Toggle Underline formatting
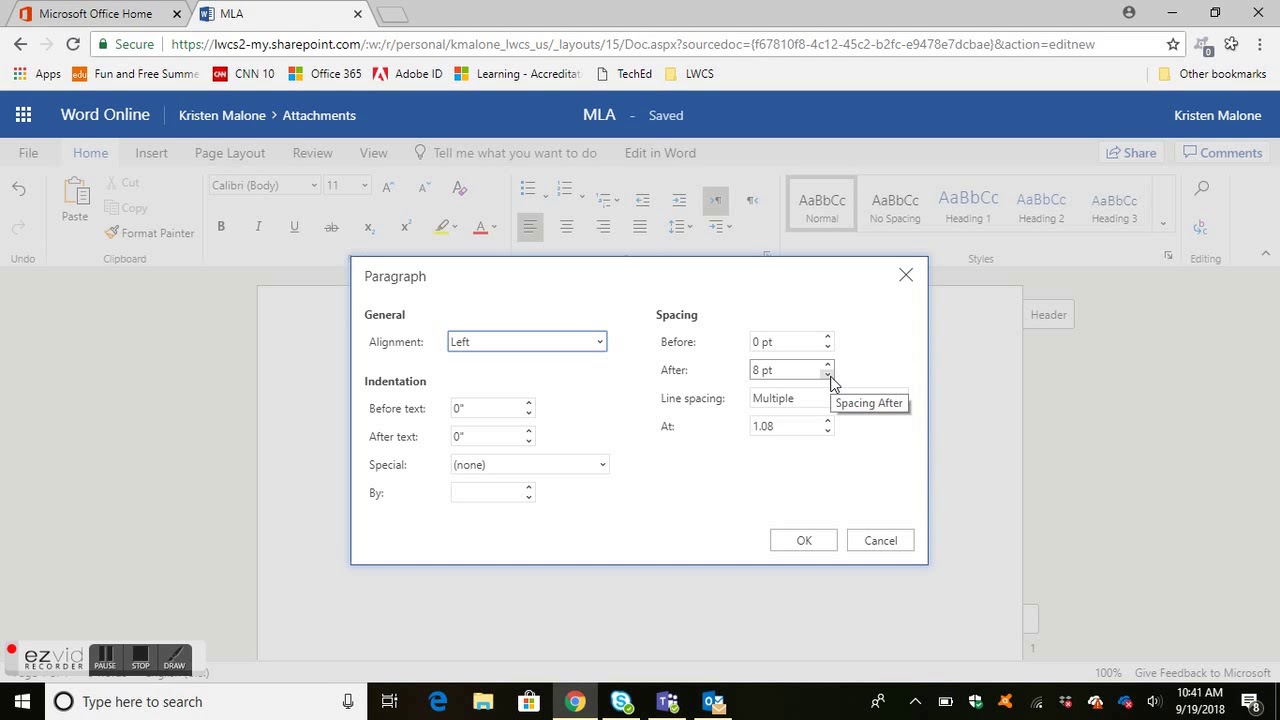Image resolution: width=1280 pixels, height=720 pixels. 294,227
